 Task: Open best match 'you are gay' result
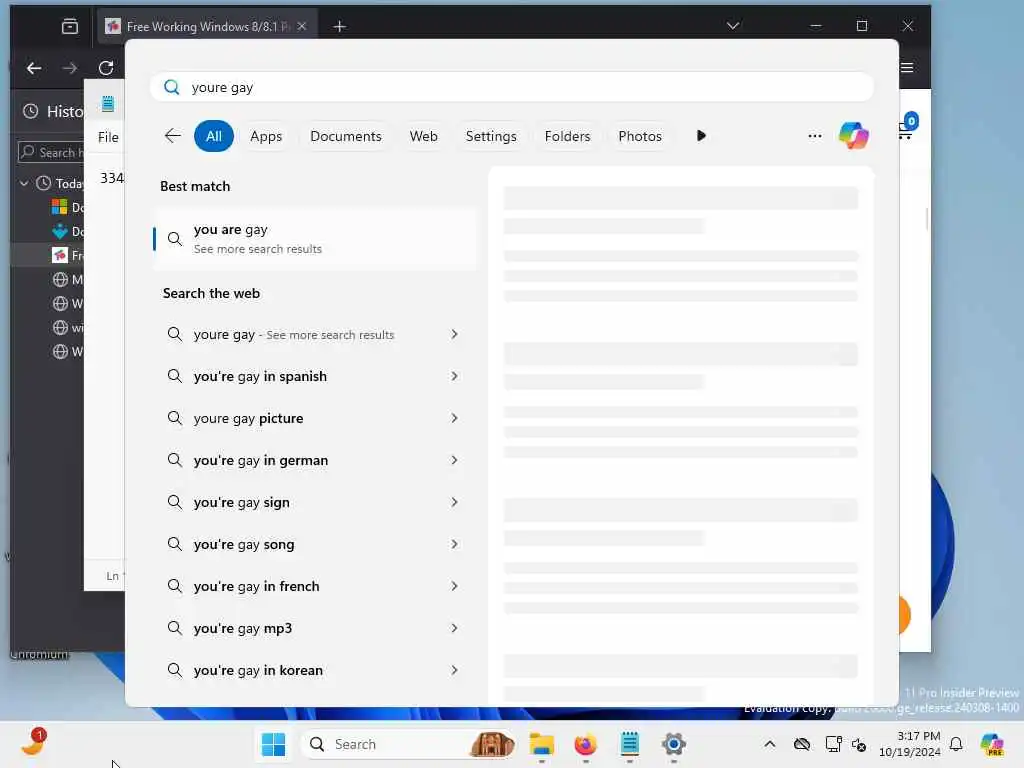click(316, 239)
